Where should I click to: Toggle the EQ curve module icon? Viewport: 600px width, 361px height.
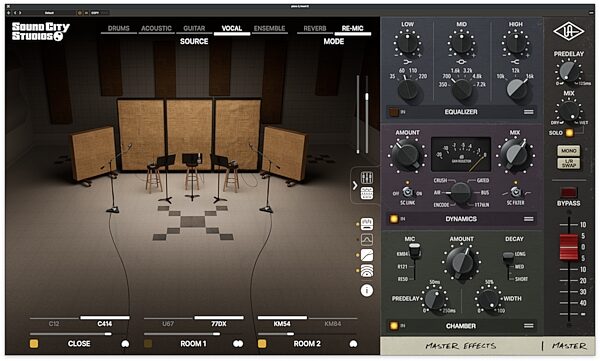[367, 240]
